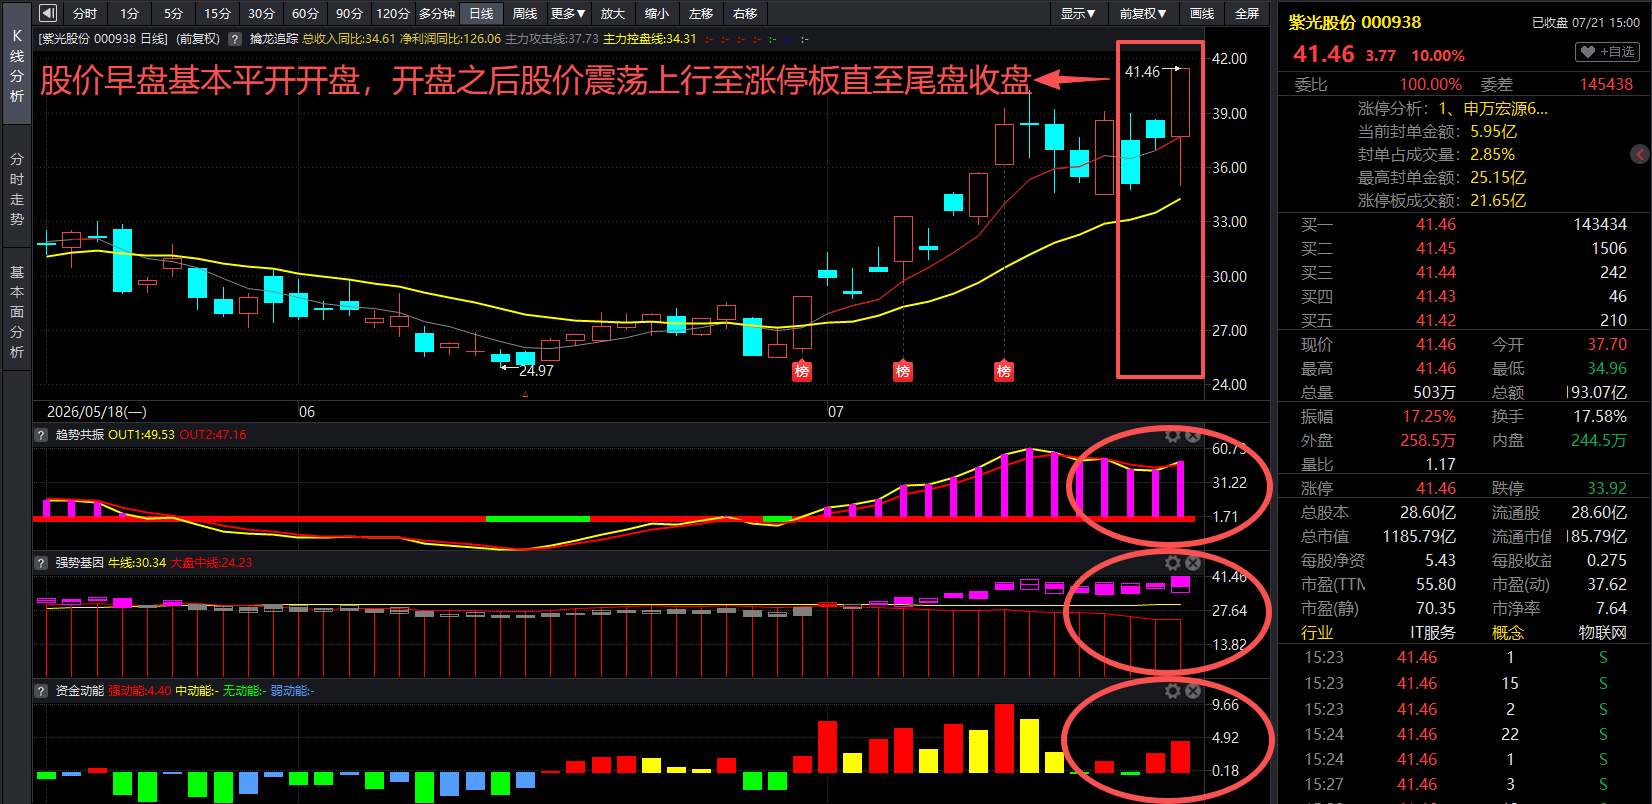The width and height of the screenshot is (1652, 804).
Task: Click 买五 bid row at 41.42
Action: (x=1464, y=320)
